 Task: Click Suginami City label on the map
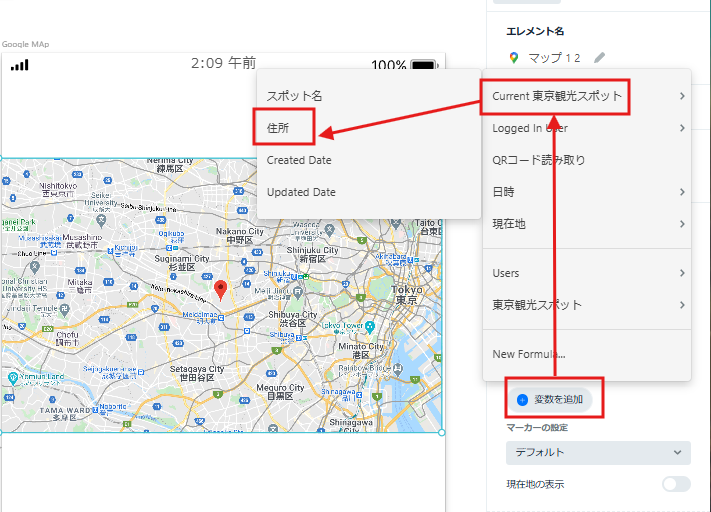click(x=182, y=263)
